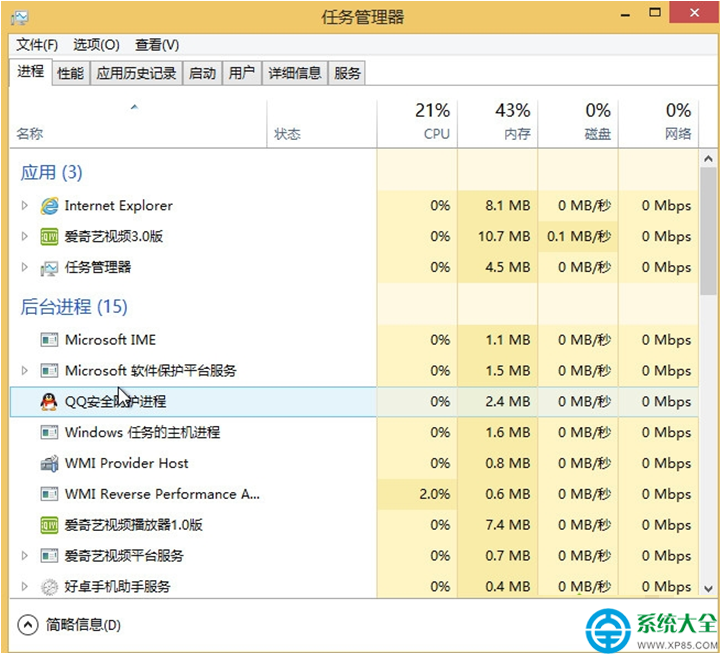Image resolution: width=720 pixels, height=656 pixels.
Task: Close the Task Manager window
Action: 694,12
